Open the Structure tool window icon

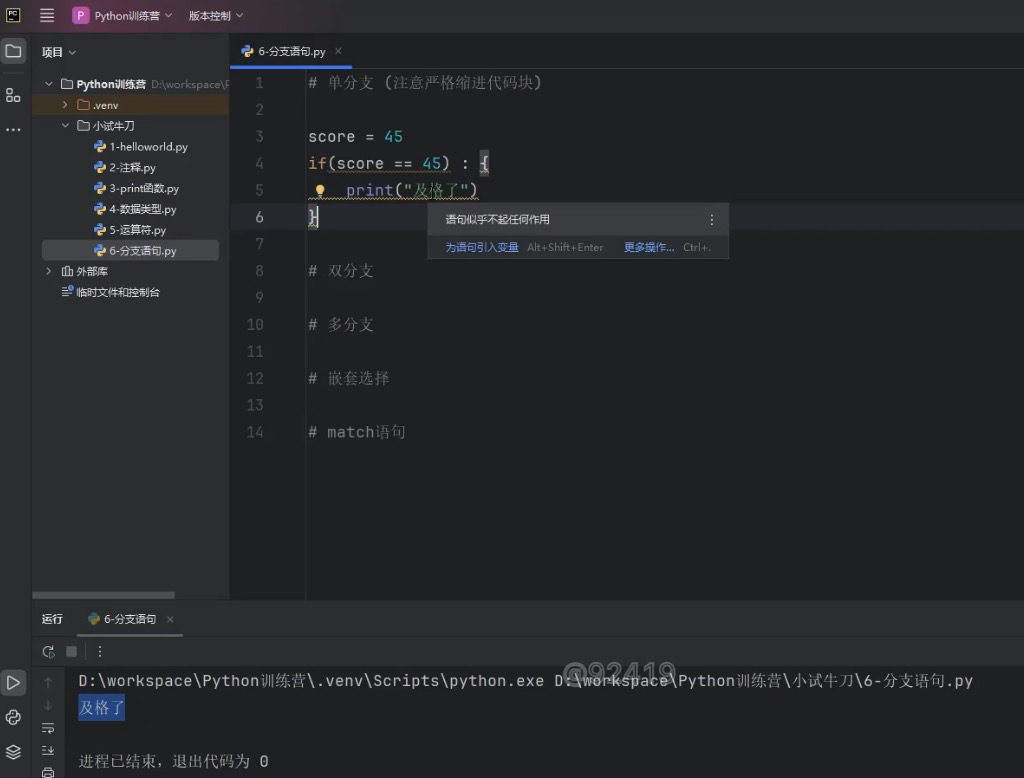click(x=13, y=95)
